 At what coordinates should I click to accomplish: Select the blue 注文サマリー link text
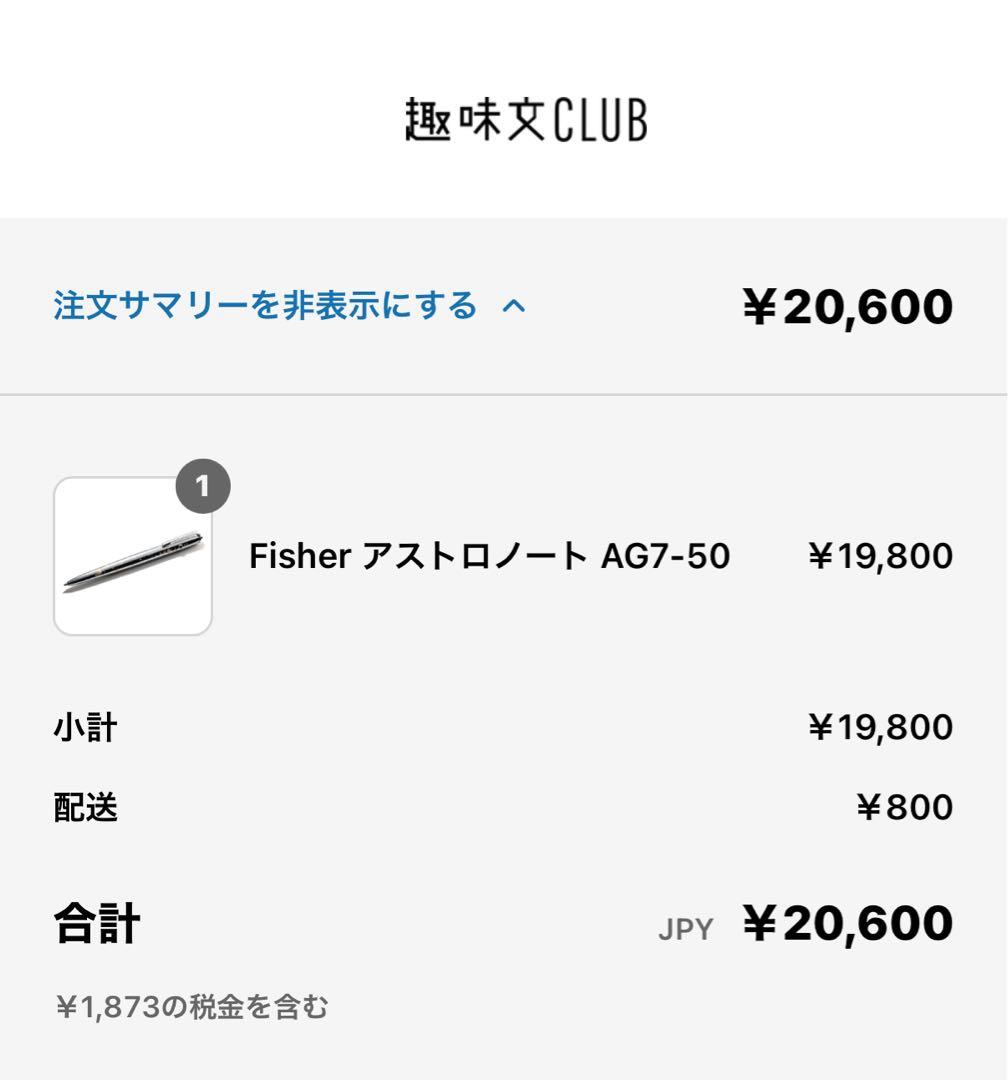coord(265,307)
